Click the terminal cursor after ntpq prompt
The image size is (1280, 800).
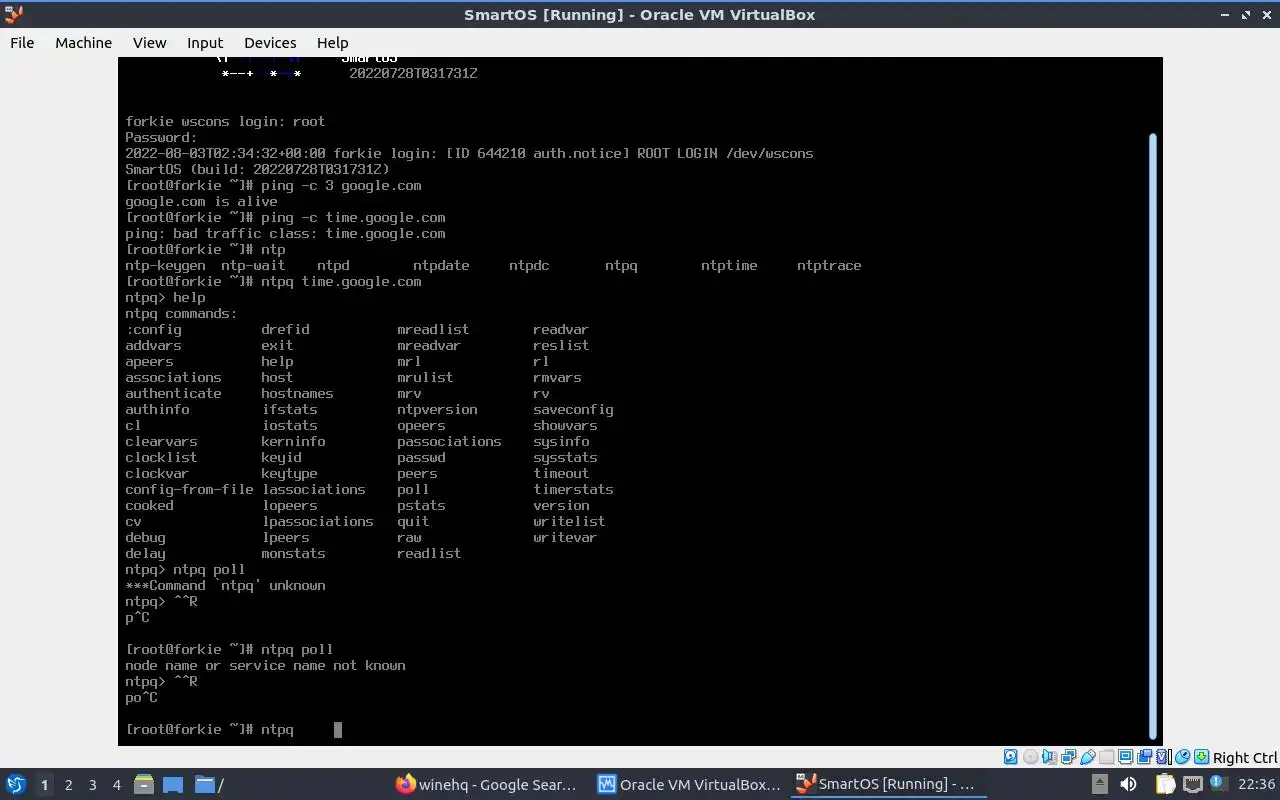point(338,730)
